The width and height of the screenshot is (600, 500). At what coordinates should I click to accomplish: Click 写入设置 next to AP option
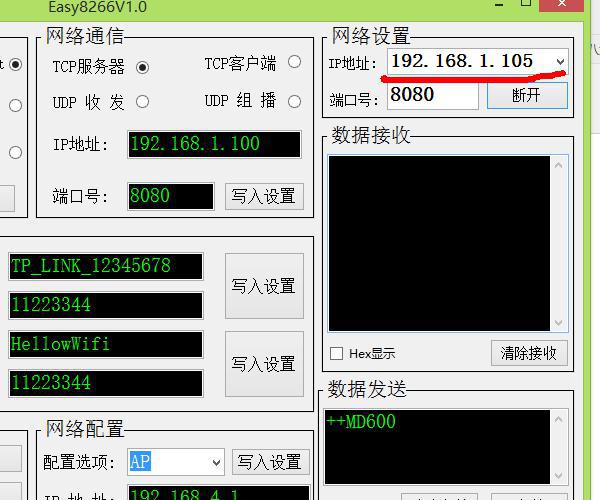coord(270,462)
